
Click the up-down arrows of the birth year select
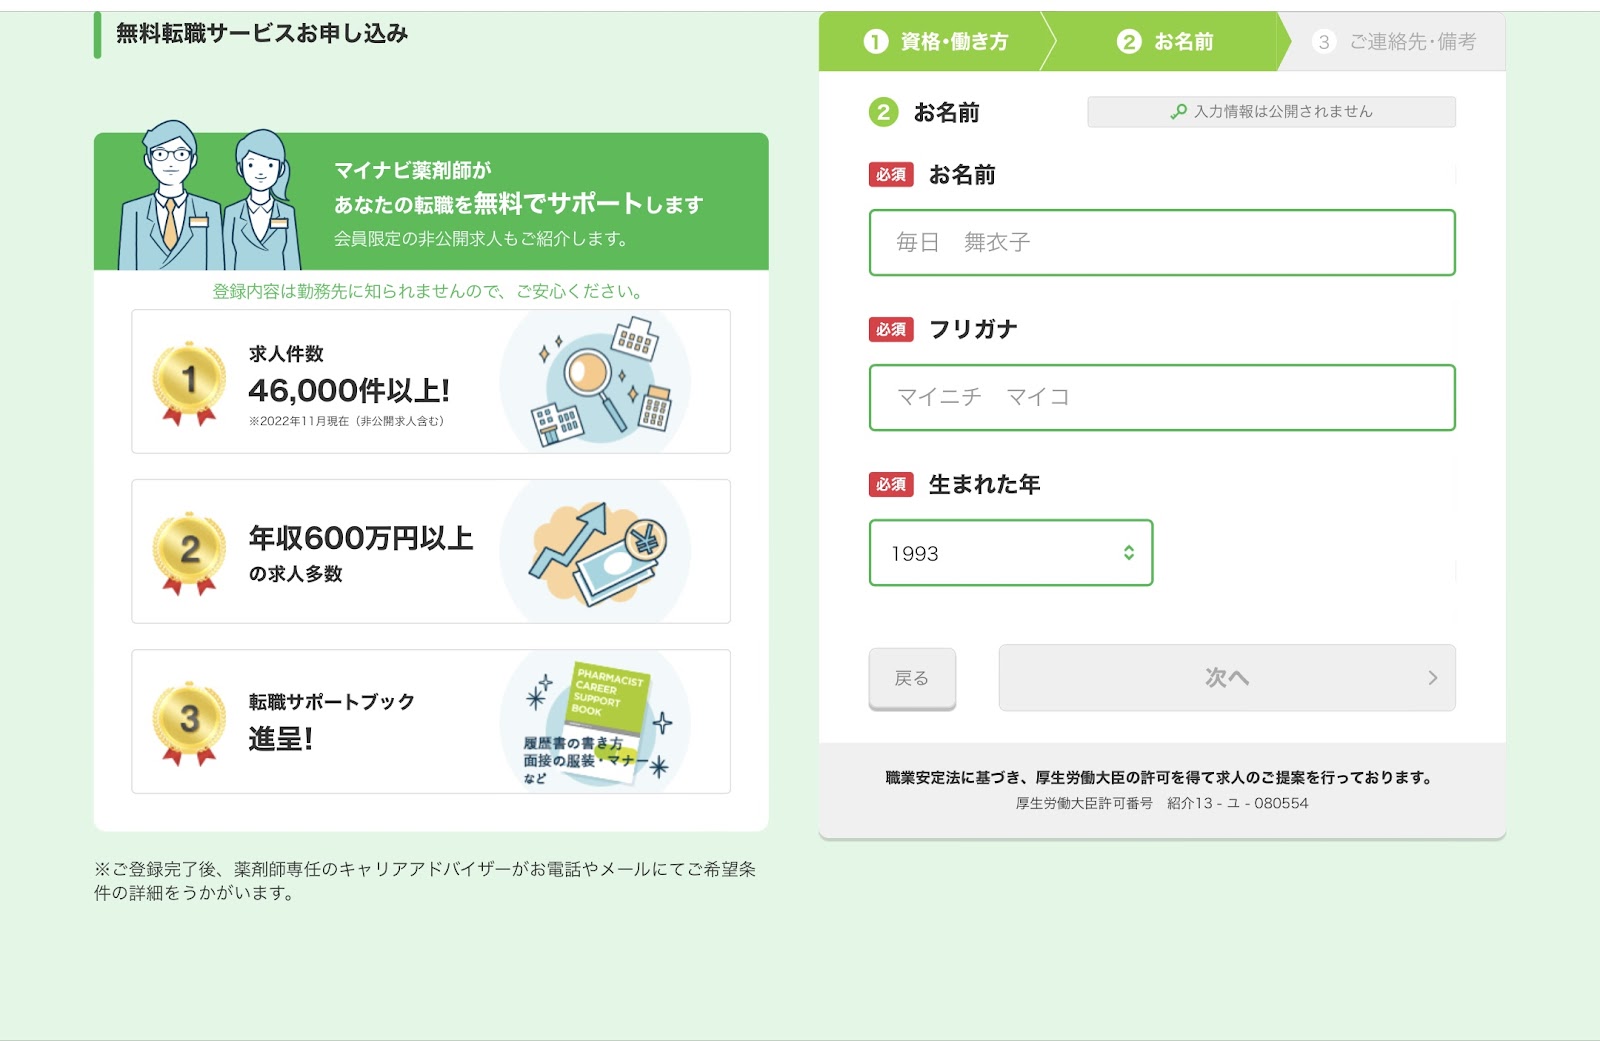click(x=1128, y=553)
